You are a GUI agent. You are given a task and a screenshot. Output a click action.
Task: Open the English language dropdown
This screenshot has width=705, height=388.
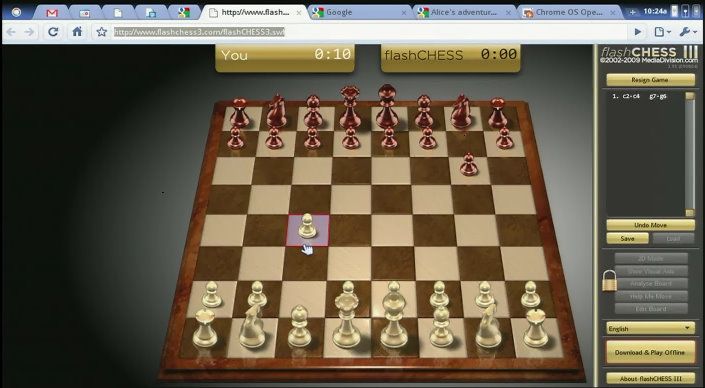pos(650,329)
